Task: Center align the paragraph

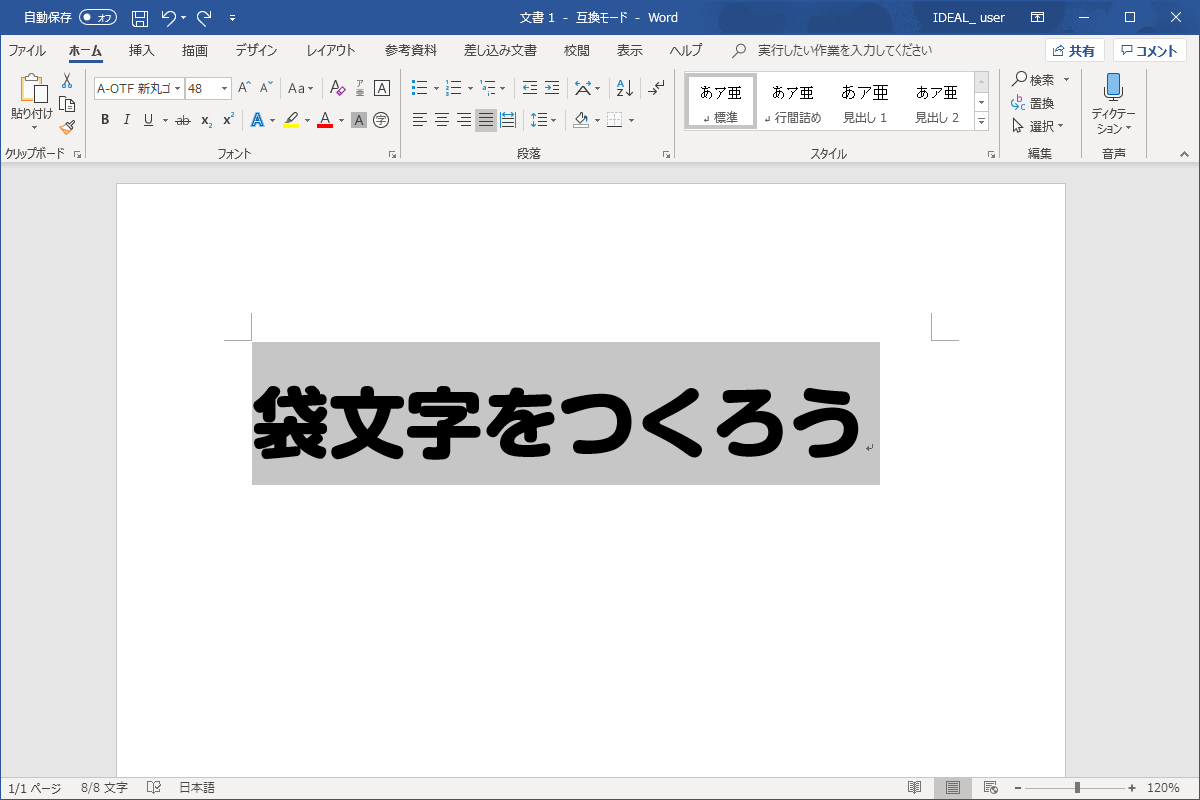Action: (x=442, y=120)
